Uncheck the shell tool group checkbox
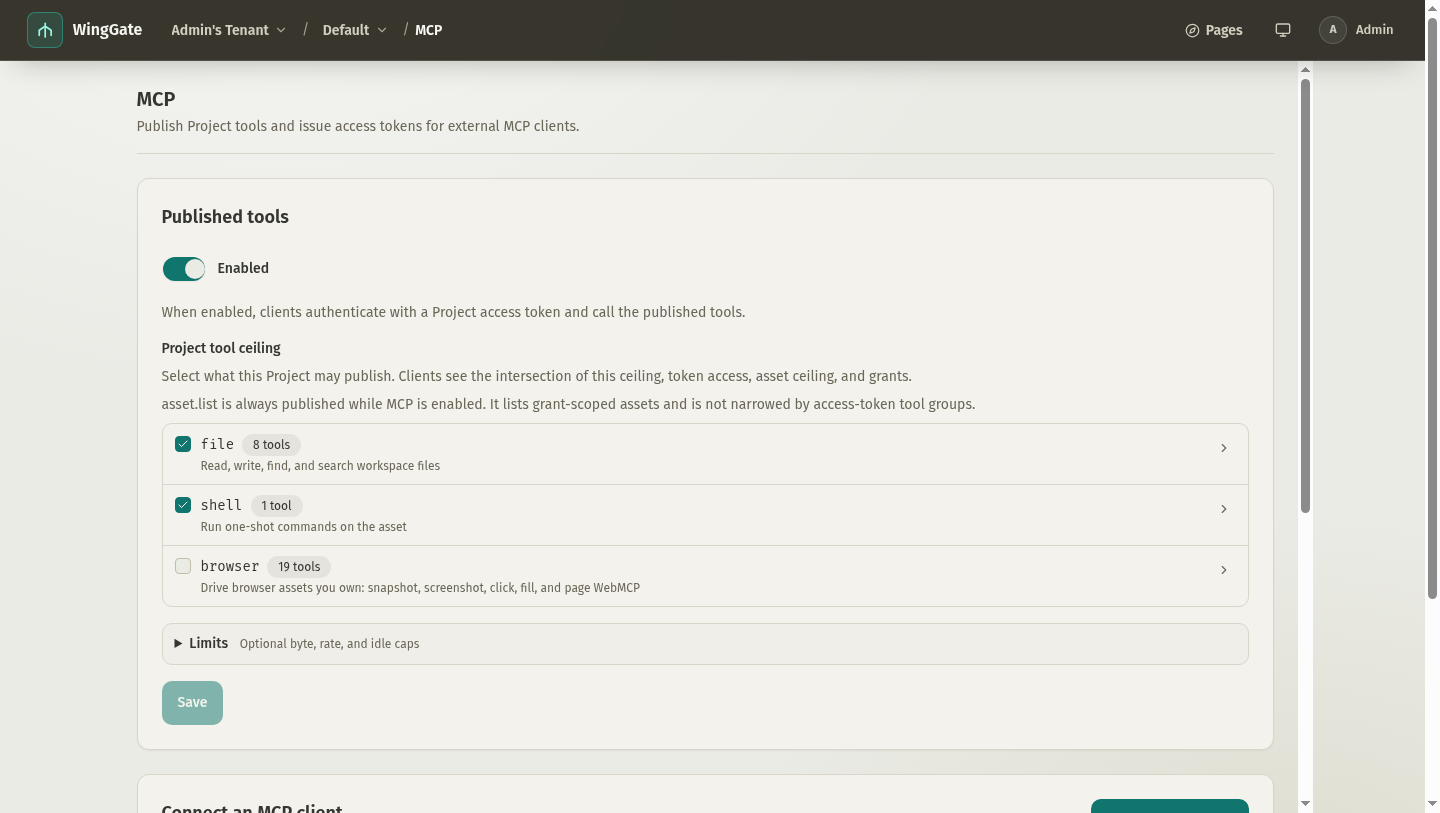 coord(183,505)
